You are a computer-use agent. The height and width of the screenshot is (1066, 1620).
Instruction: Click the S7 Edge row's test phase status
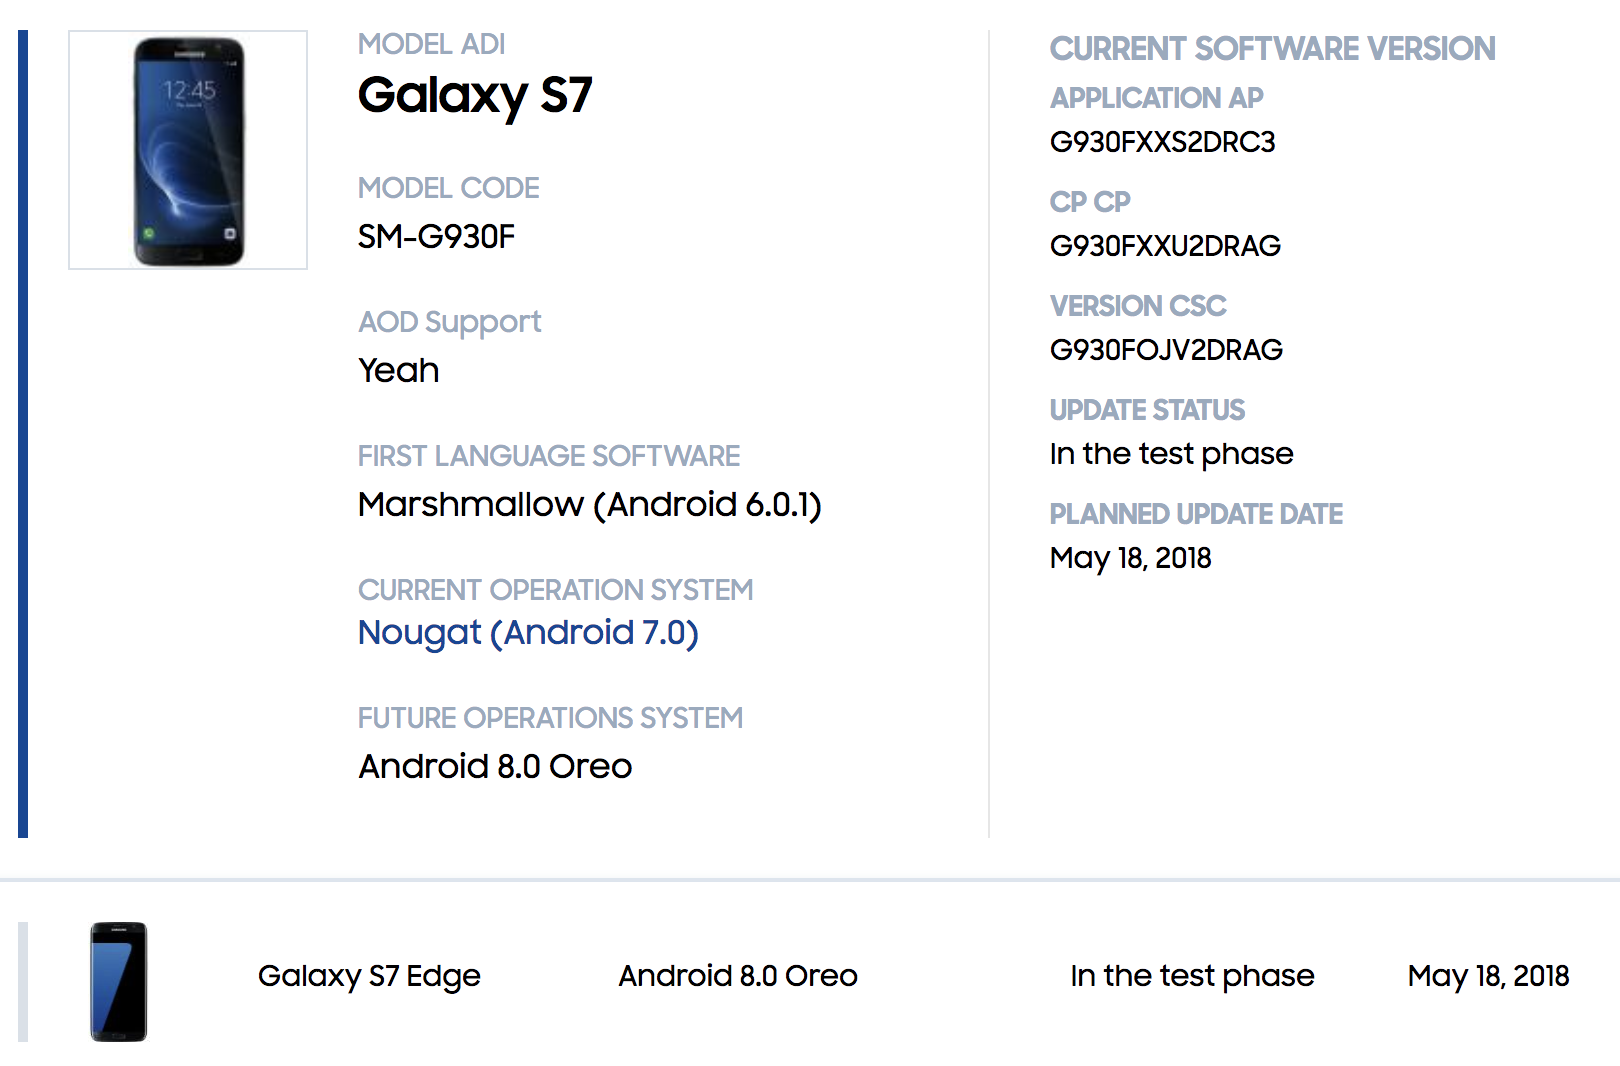[1191, 976]
